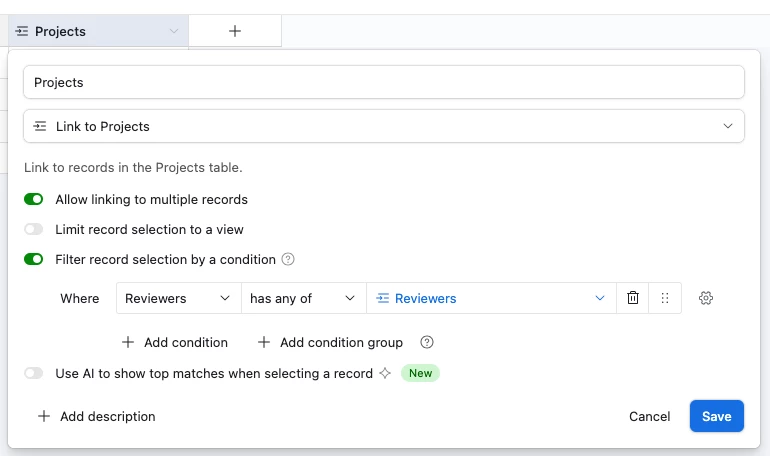Click the plus icon to add a field column

point(235,31)
